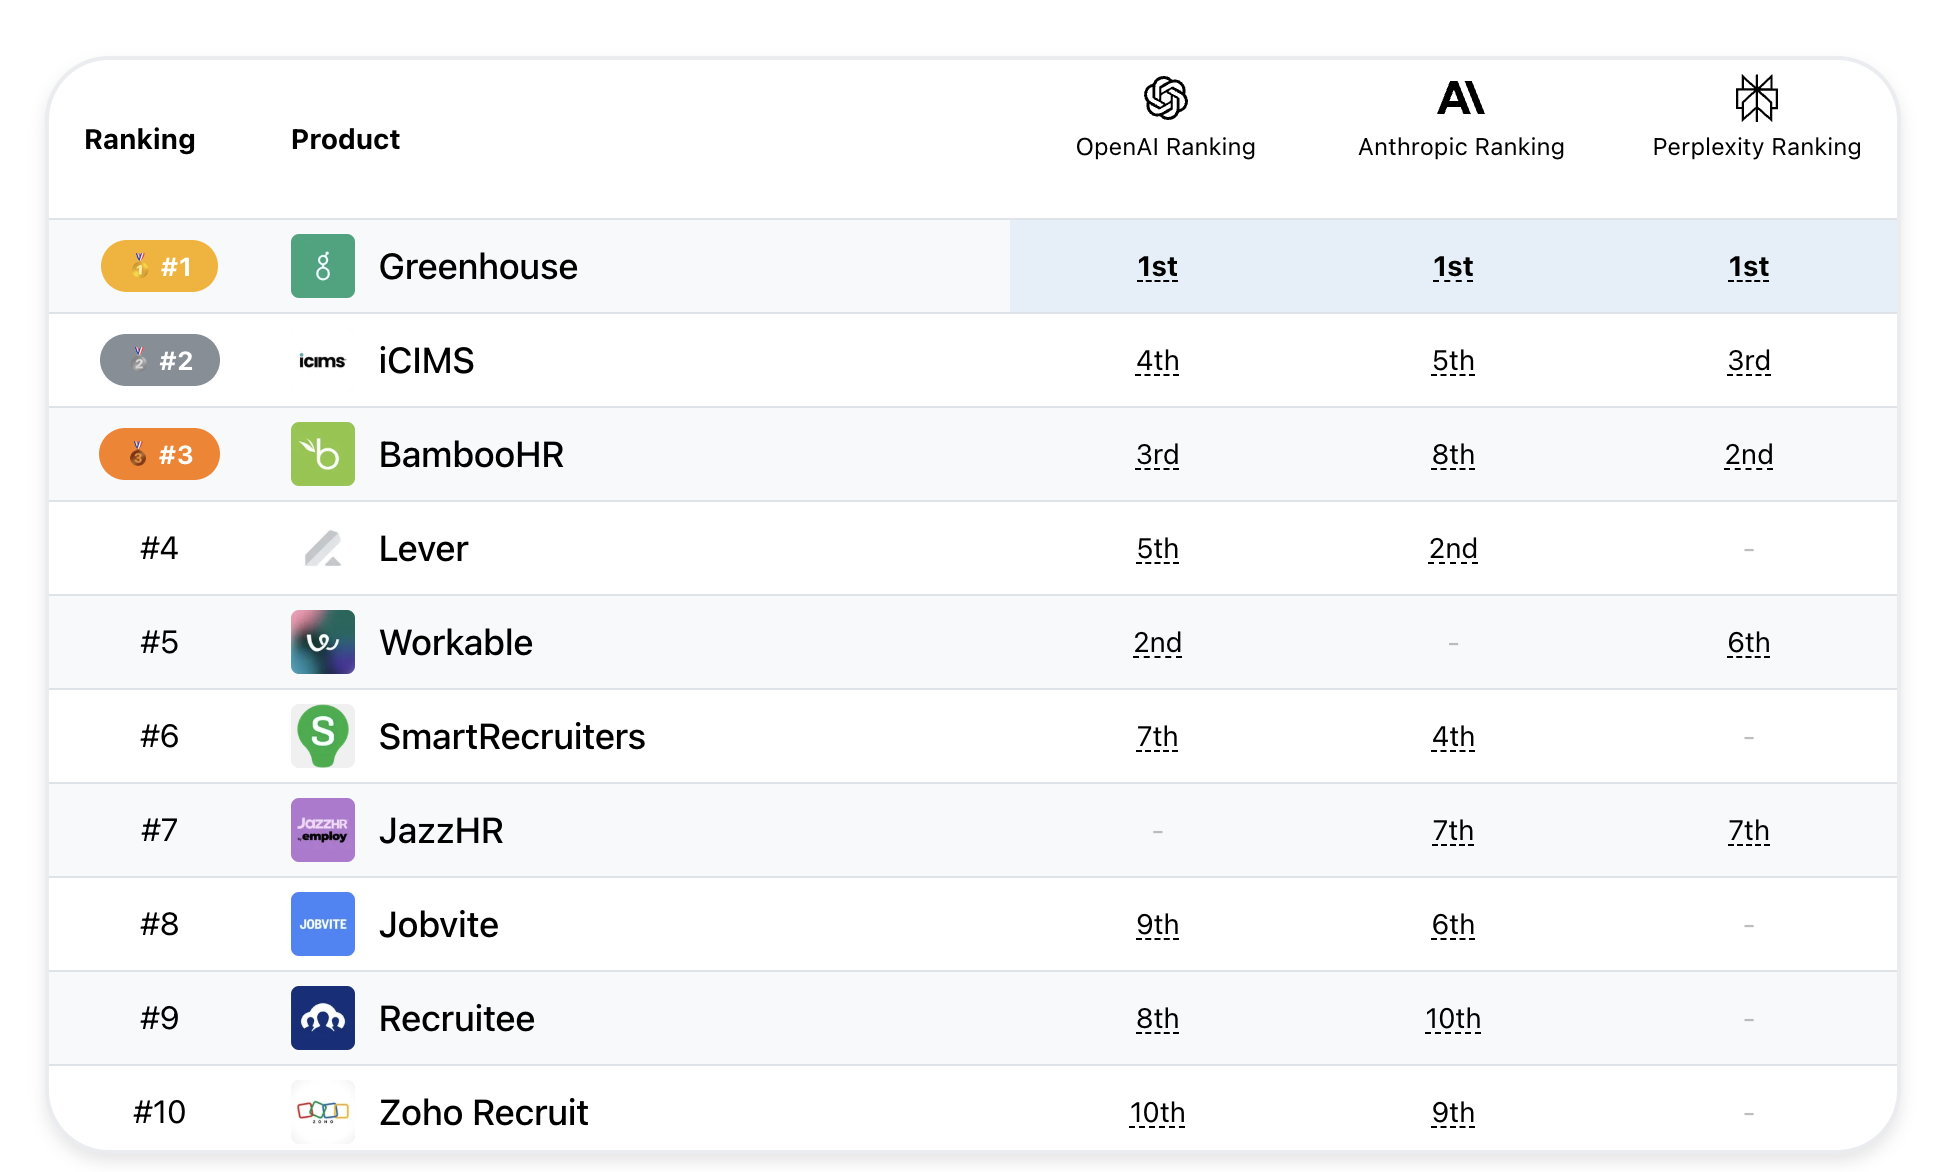Open Jobvite's OpenAI 9th ranking link
Viewport: 1940px width, 1172px height.
1157,925
